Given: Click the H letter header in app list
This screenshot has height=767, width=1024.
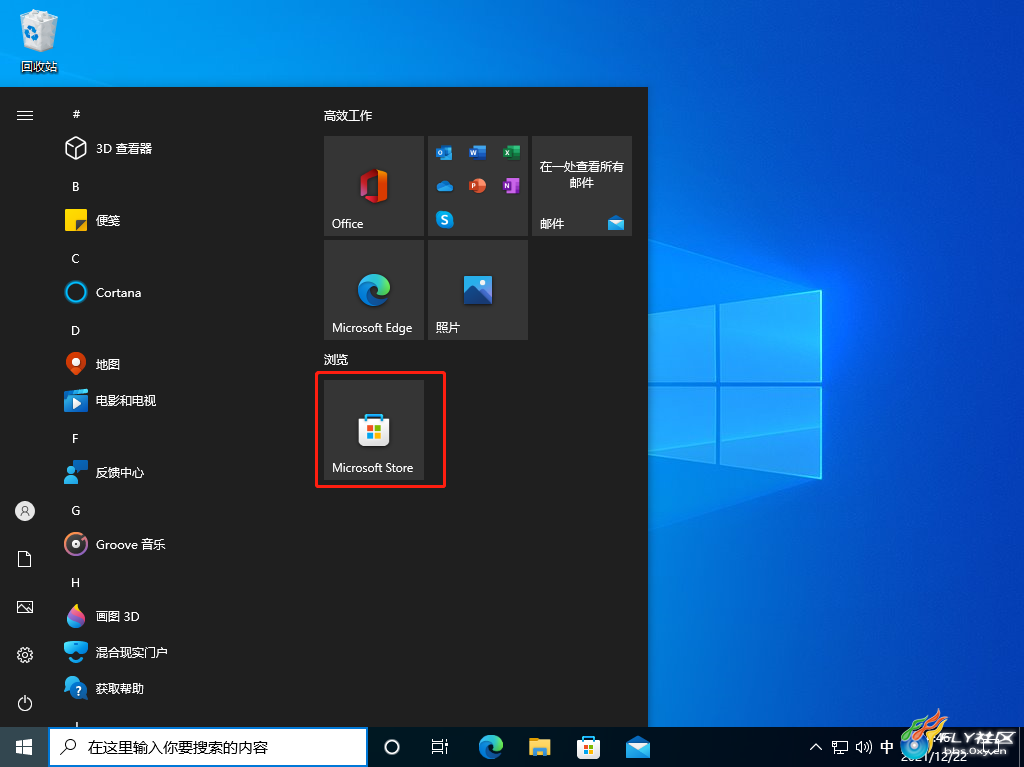Looking at the screenshot, I should pos(76,582).
